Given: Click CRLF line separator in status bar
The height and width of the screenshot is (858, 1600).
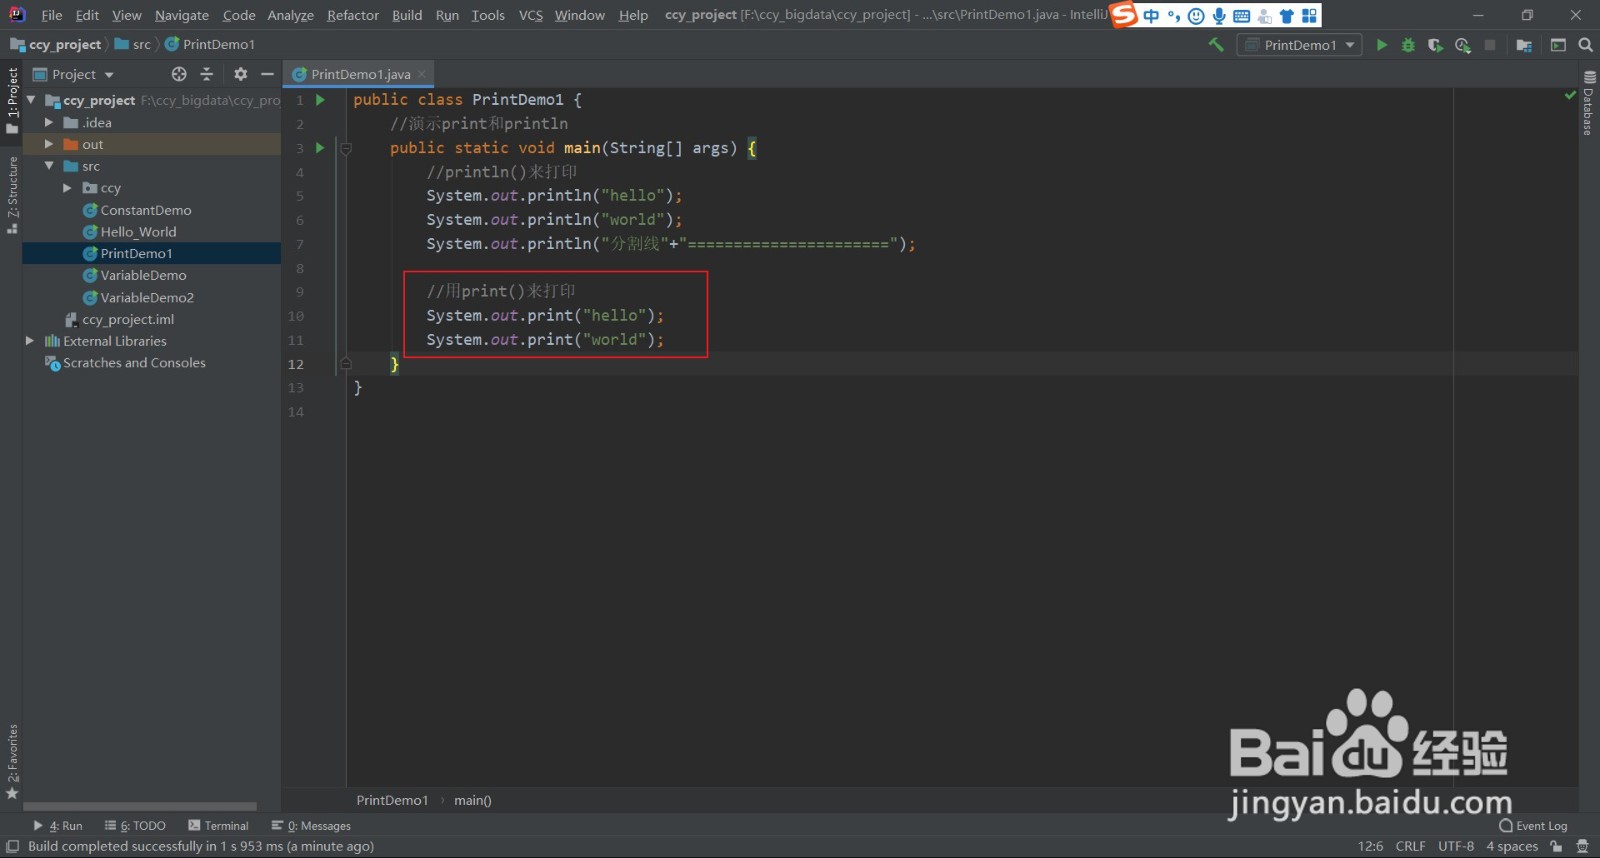Looking at the screenshot, I should pyautogui.click(x=1410, y=846).
